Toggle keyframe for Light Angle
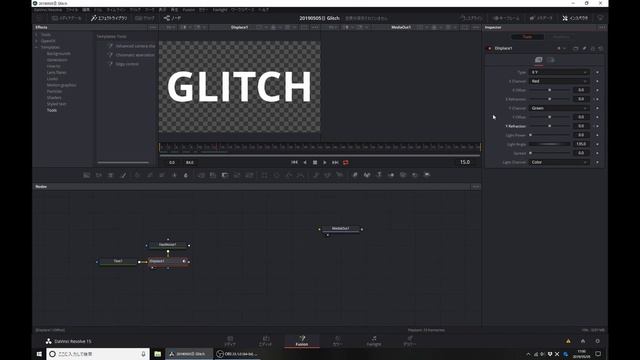Image resolution: width=640 pixels, height=360 pixels. click(597, 144)
